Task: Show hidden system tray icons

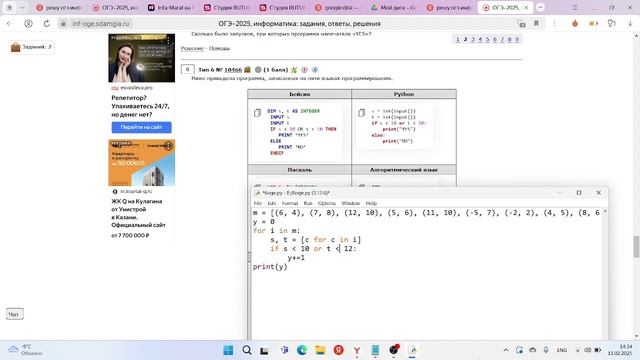Action: (506, 350)
